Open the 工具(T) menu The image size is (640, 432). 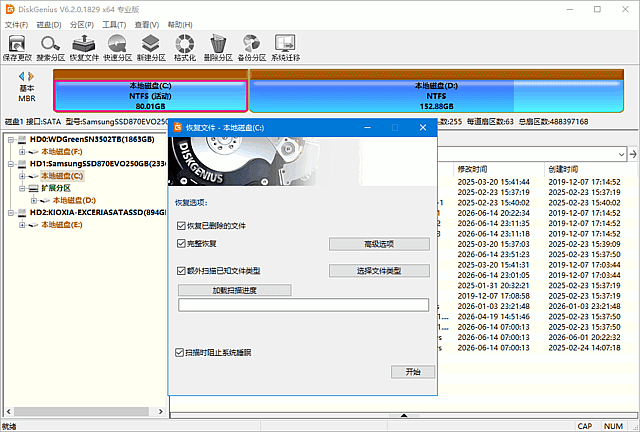click(x=114, y=25)
